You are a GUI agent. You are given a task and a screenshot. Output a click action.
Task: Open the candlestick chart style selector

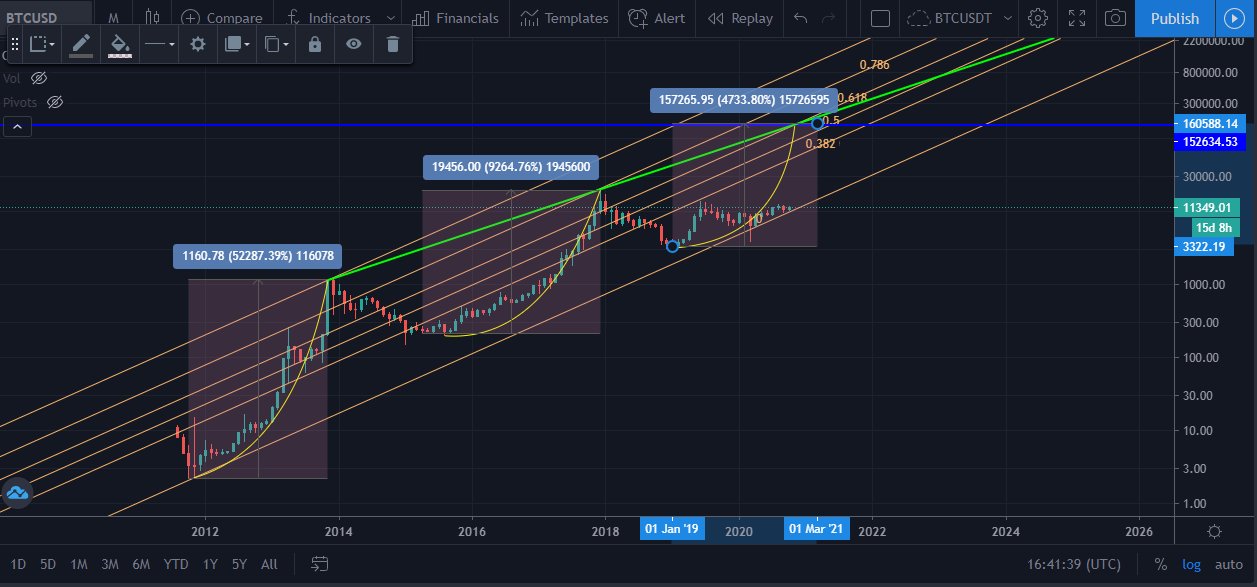coord(152,18)
